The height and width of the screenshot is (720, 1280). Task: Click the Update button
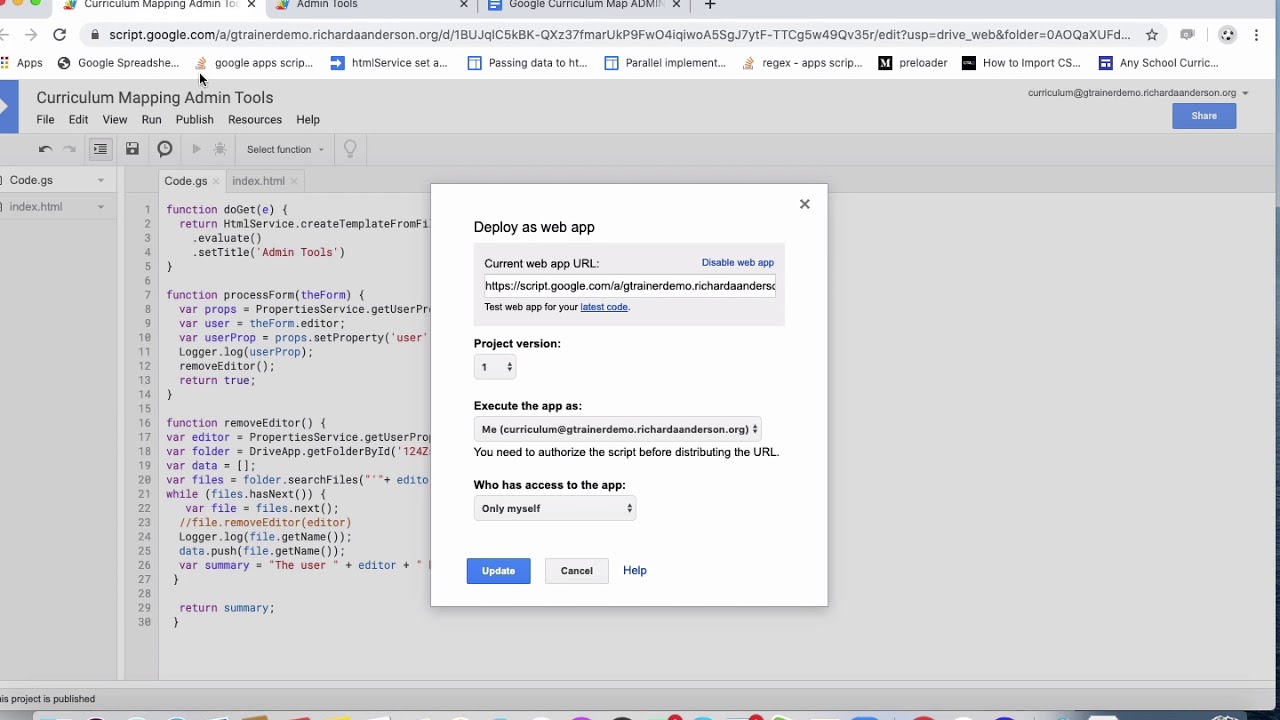498,571
